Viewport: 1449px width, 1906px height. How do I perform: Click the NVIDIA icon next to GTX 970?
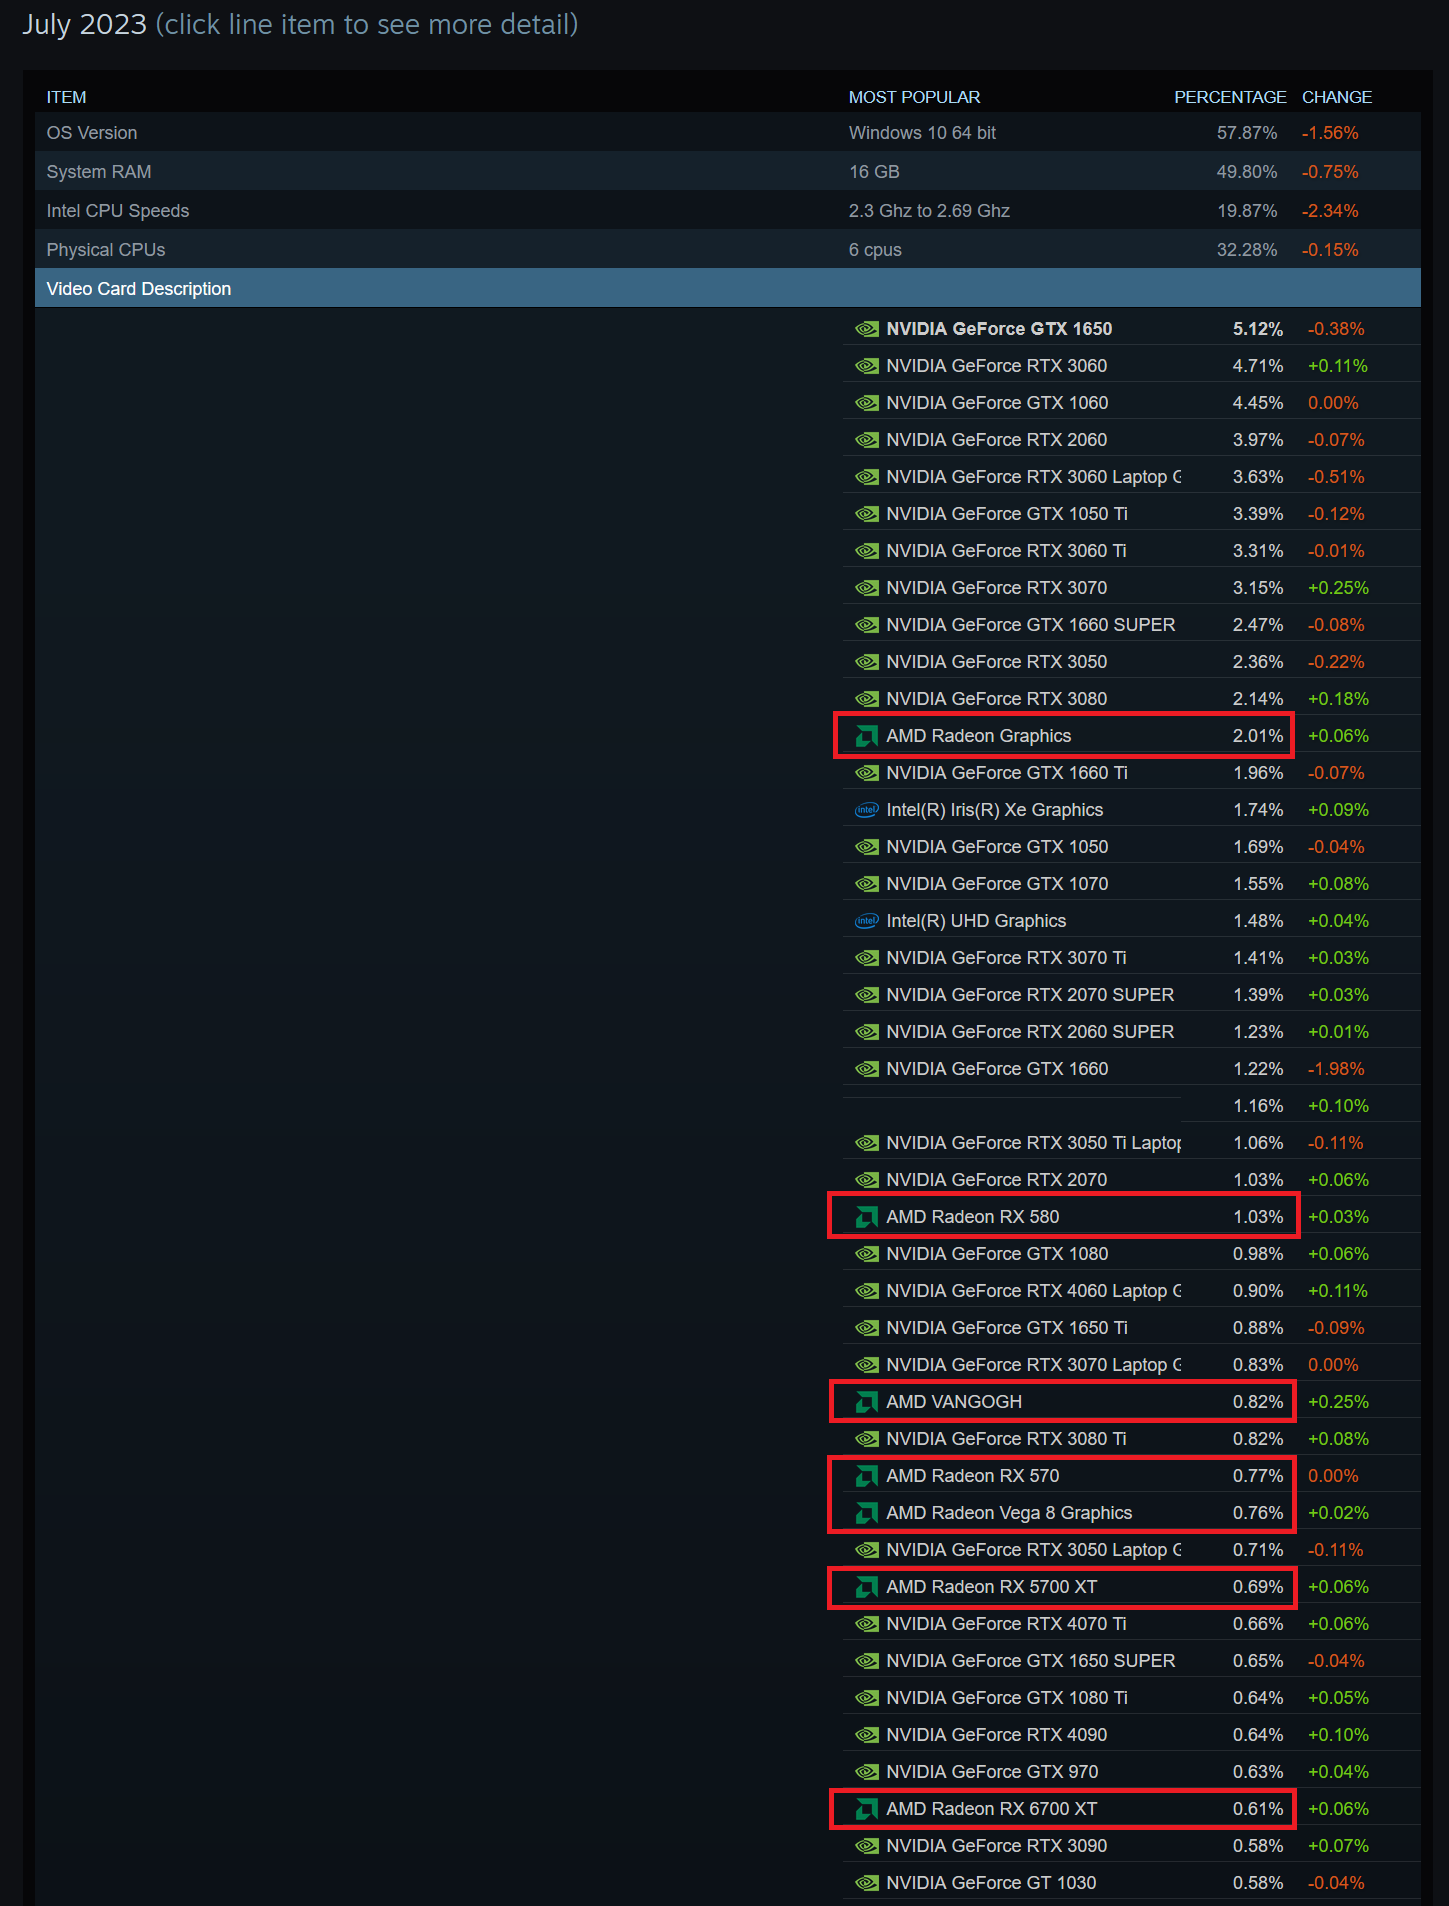[867, 1772]
